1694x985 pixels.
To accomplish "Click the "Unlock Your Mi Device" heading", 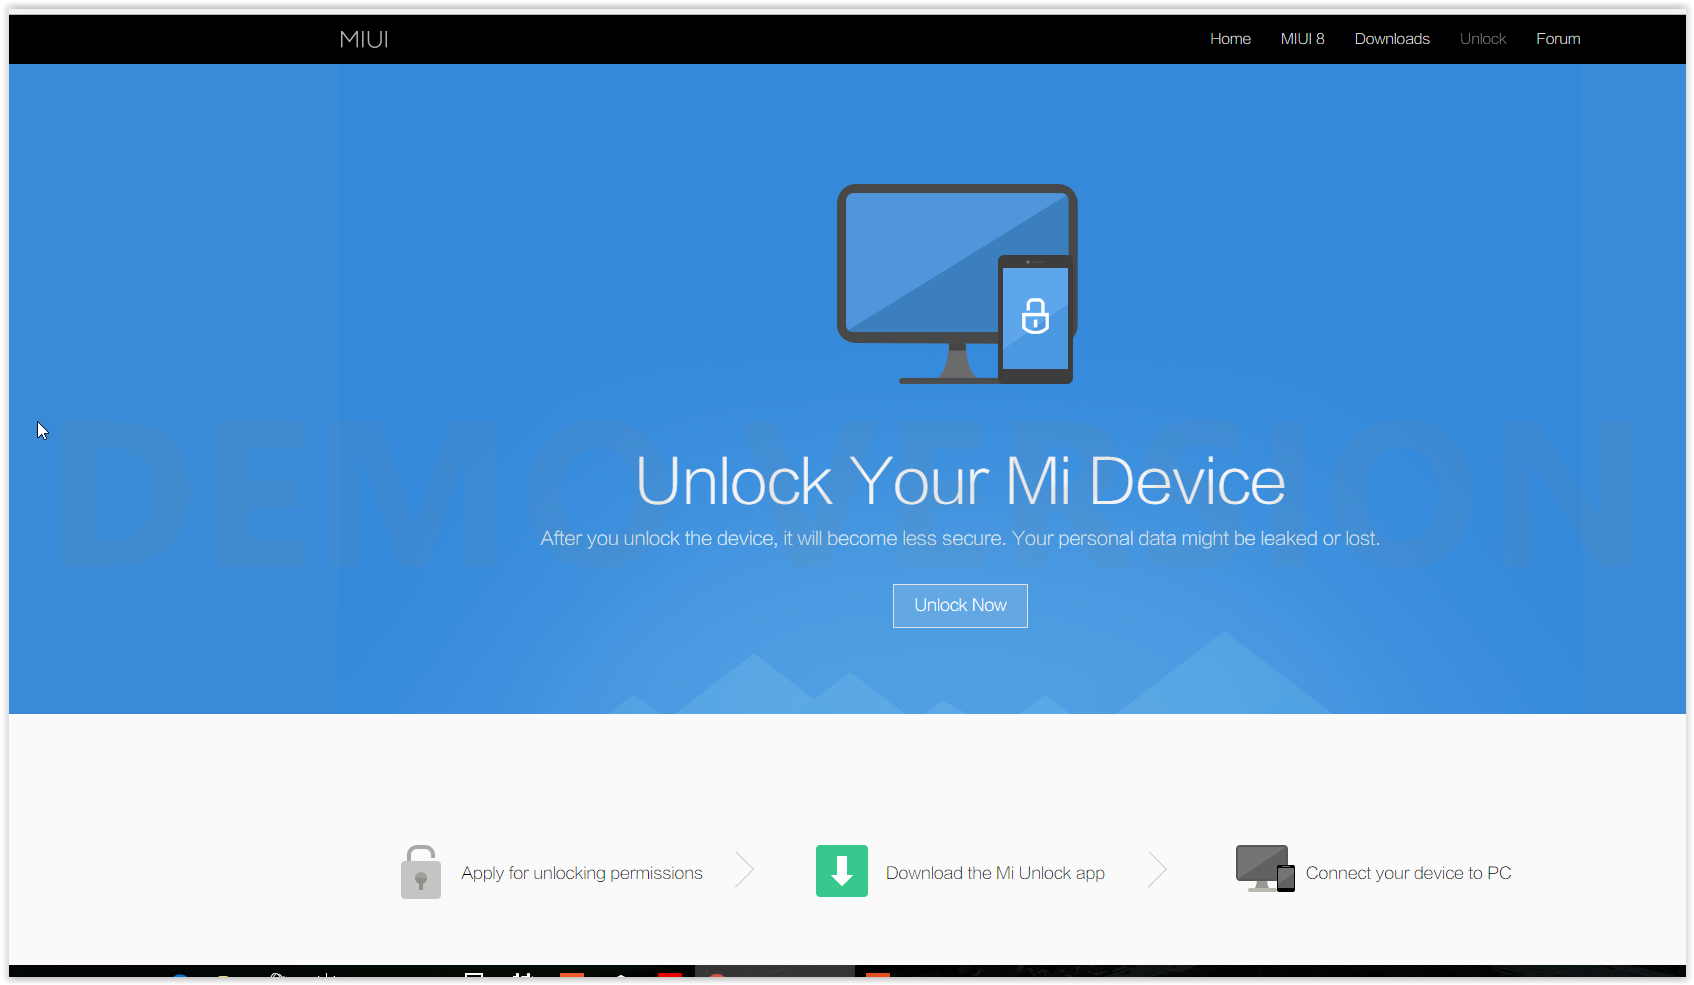I will point(960,481).
